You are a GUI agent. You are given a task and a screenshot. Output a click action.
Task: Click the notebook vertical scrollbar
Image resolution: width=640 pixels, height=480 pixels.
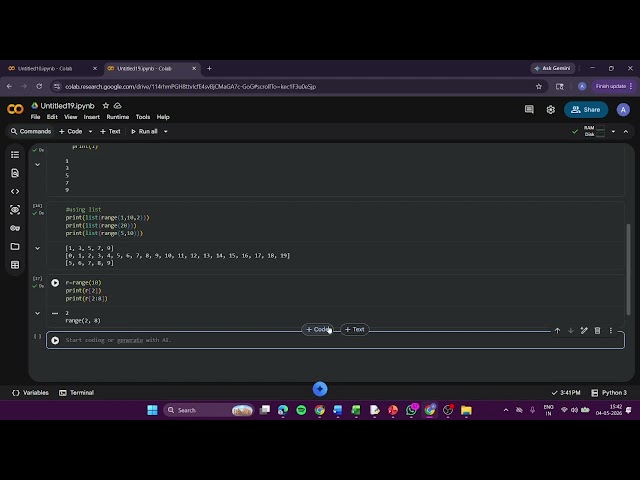[x=628, y=269]
